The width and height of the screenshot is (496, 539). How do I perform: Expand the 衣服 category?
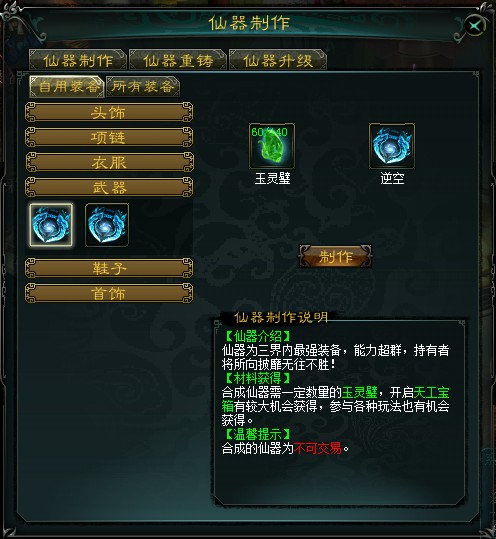109,162
